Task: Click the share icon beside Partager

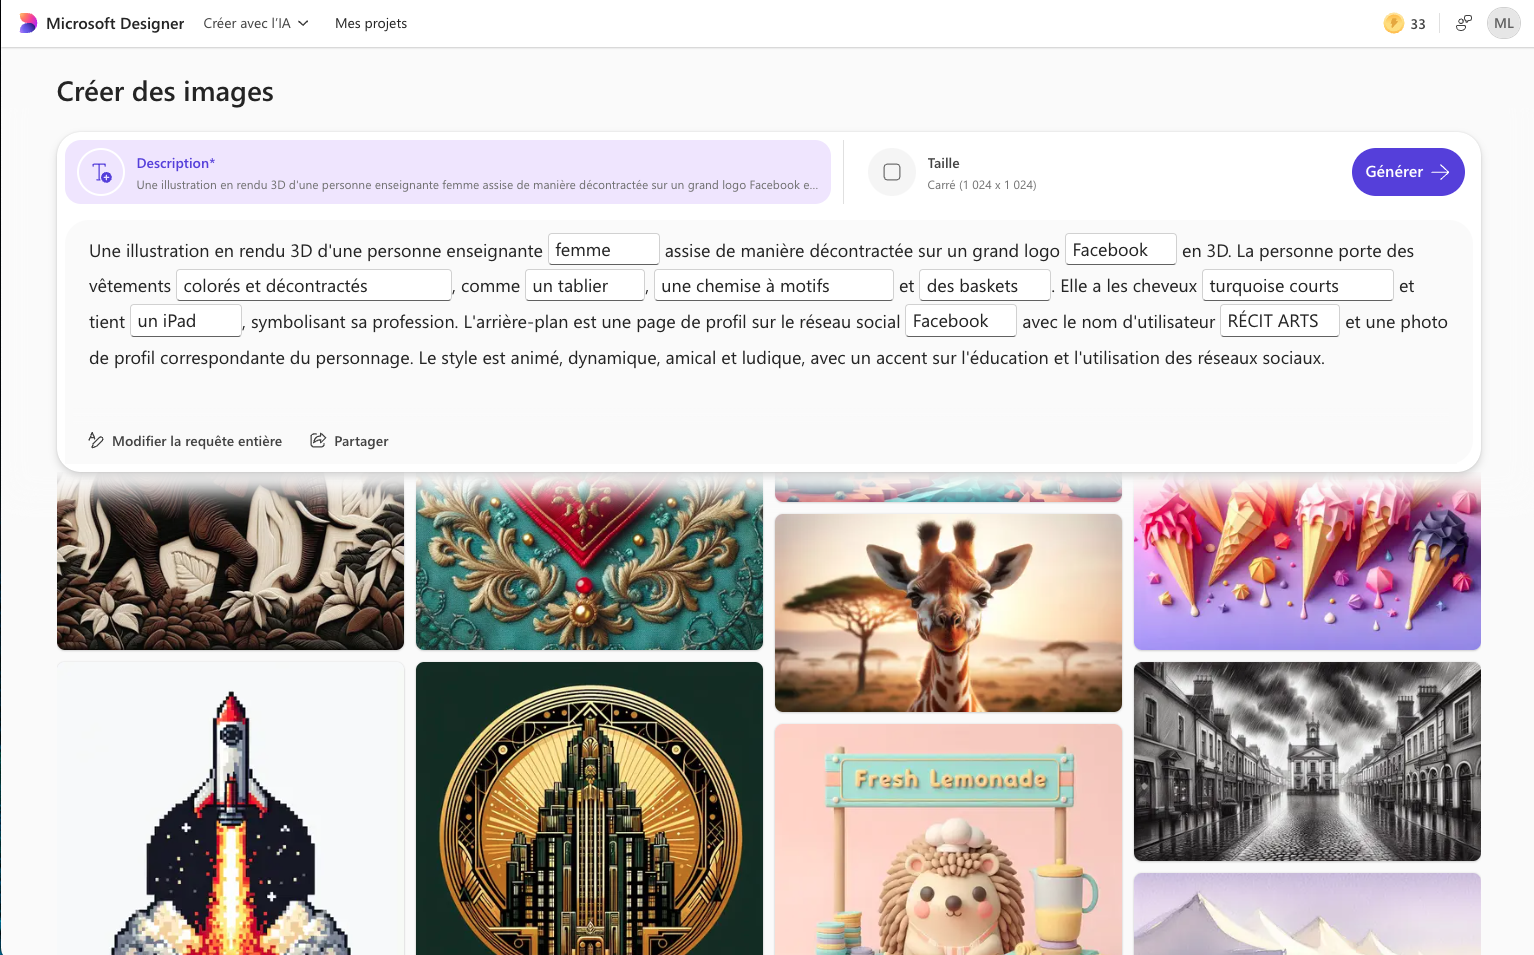Action: (x=318, y=440)
